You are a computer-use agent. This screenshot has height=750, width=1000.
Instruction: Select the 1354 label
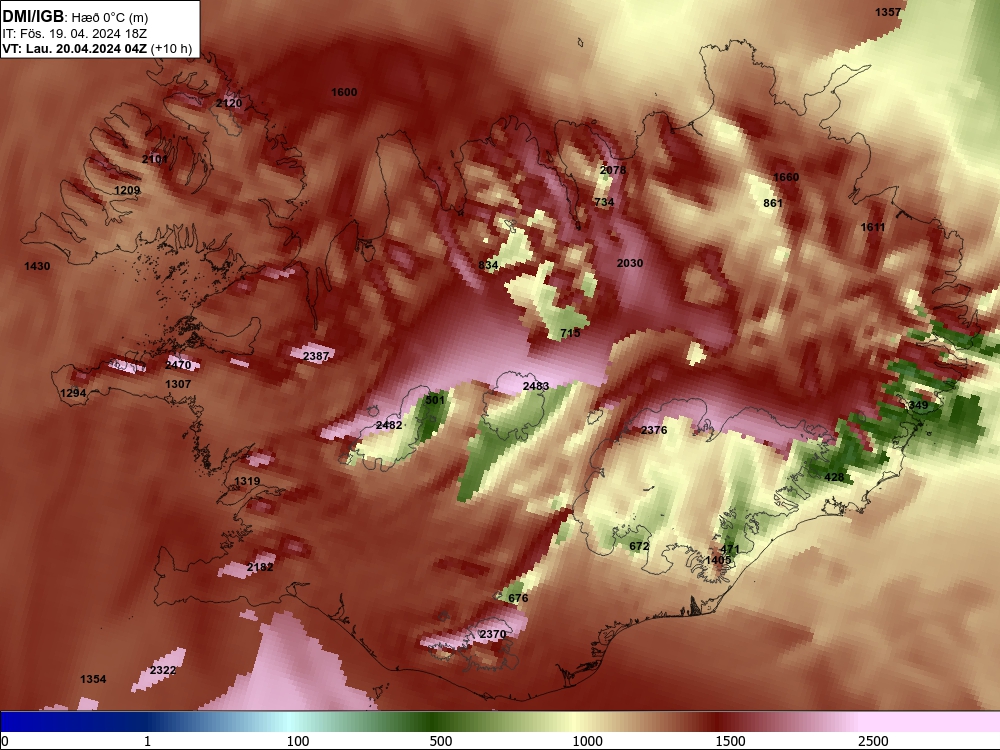point(93,679)
